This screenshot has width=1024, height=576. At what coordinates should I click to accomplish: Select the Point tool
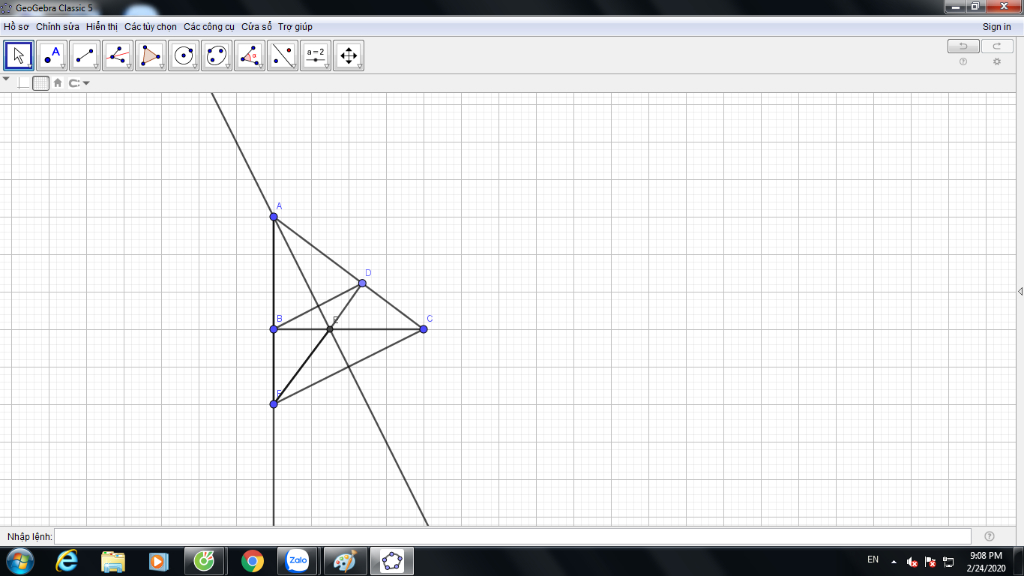click(52, 56)
